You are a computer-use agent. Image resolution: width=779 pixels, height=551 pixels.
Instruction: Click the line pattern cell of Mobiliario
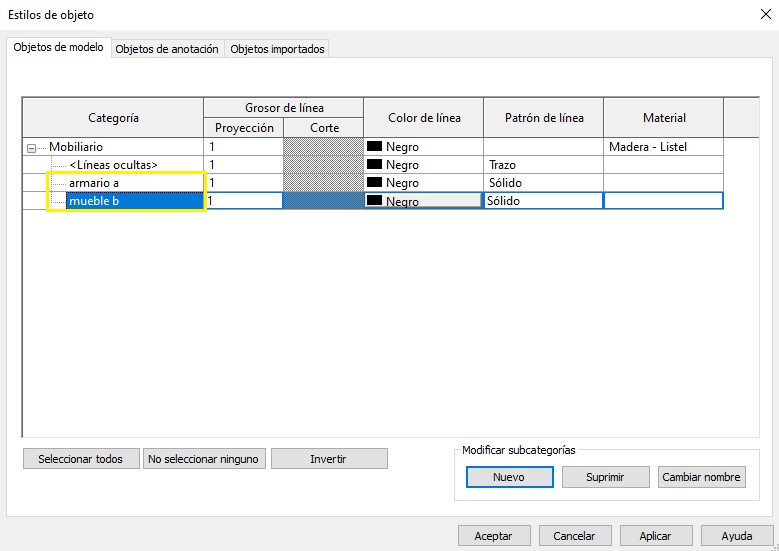pos(544,147)
